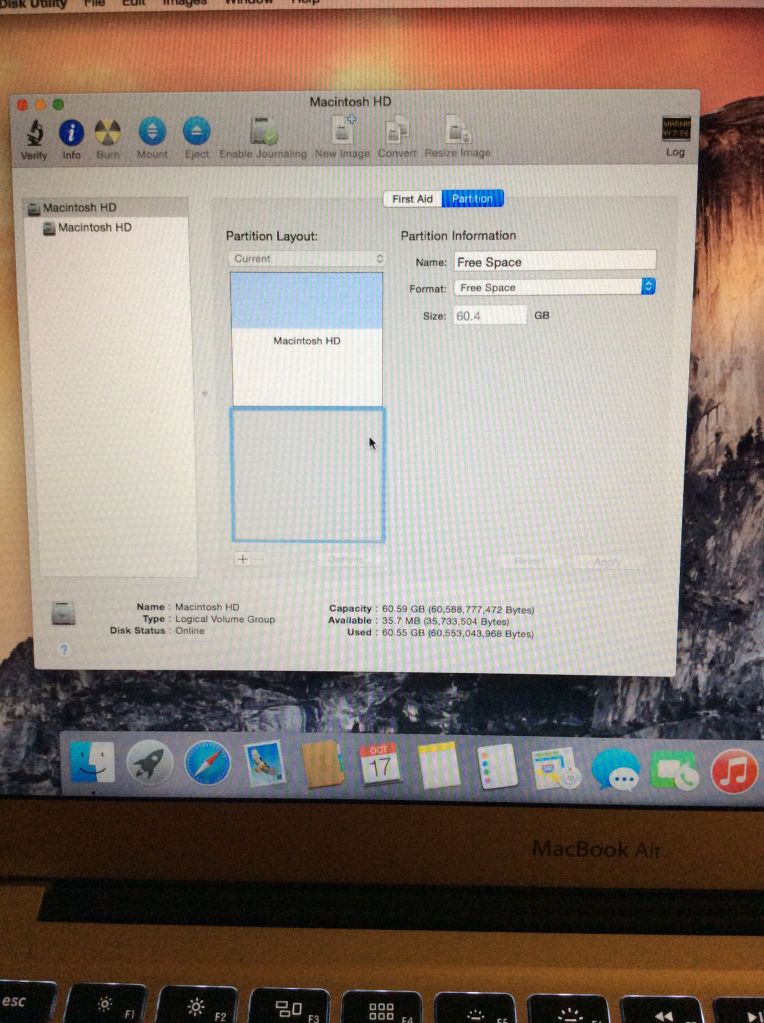The image size is (764, 1023).
Task: Open the Info toolbar icon
Action: pos(71,132)
